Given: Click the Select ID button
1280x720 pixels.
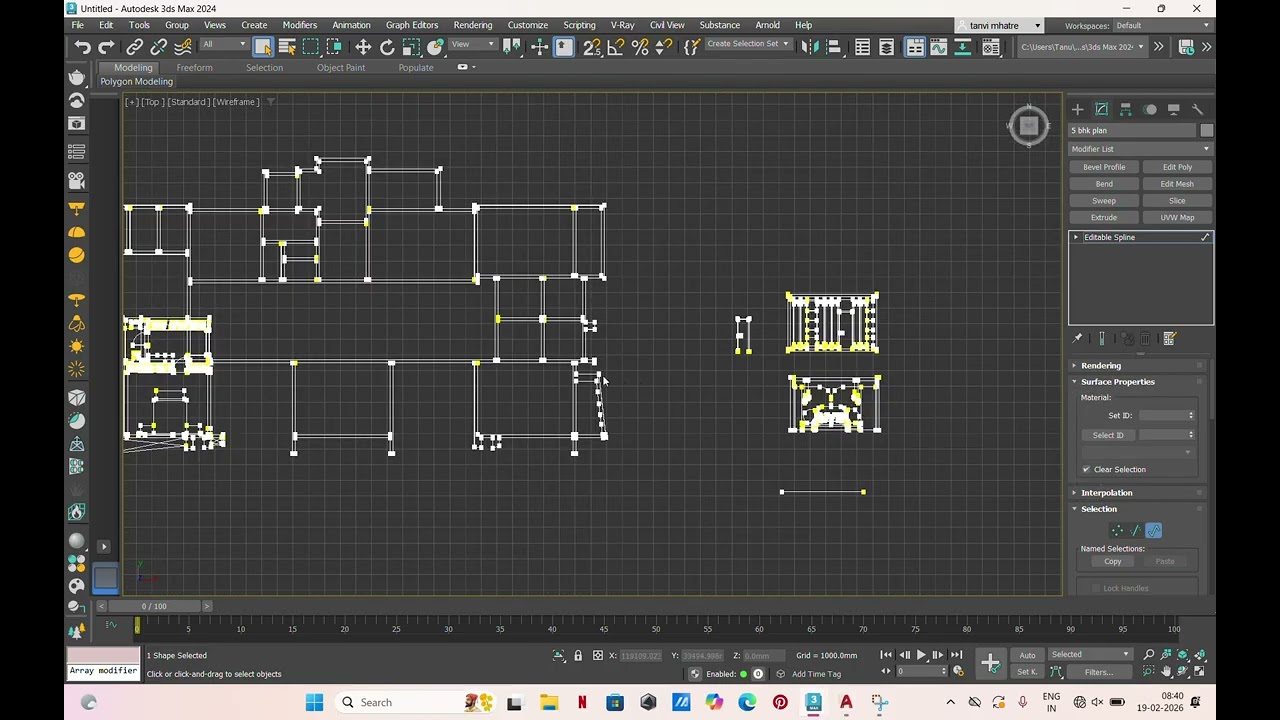Looking at the screenshot, I should point(1108,435).
